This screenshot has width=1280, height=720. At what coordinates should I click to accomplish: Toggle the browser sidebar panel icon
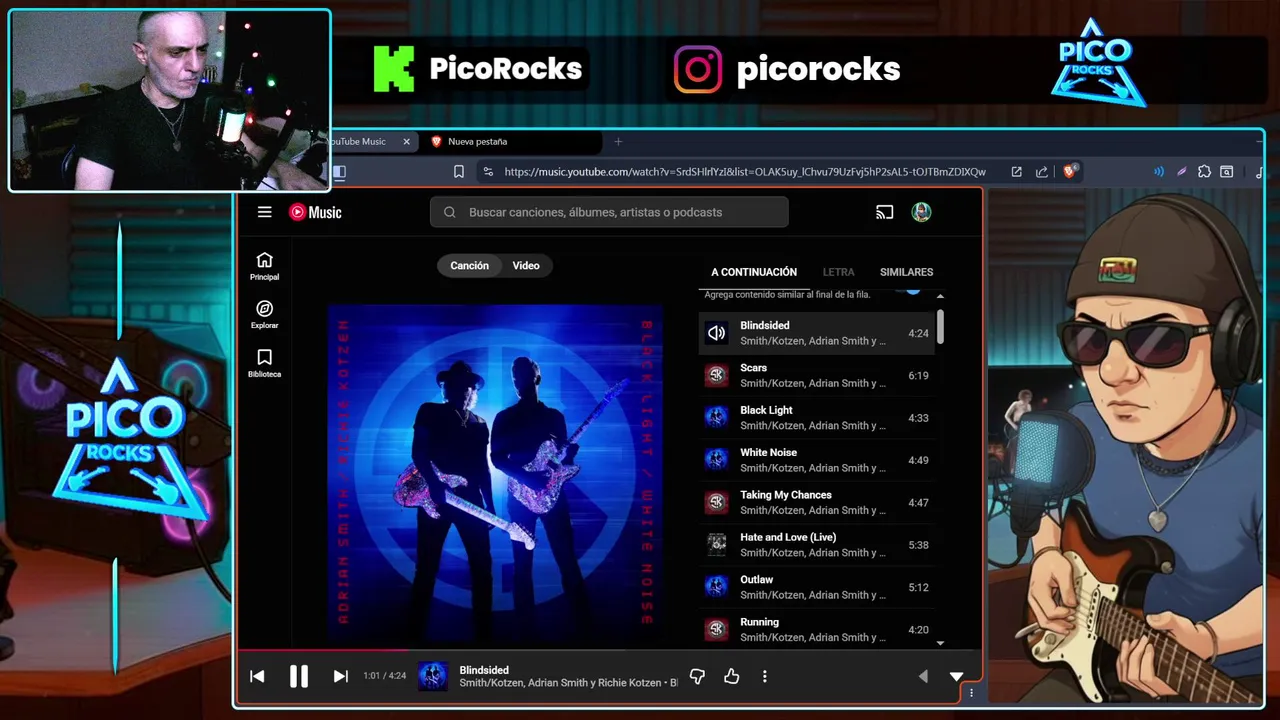coord(340,172)
